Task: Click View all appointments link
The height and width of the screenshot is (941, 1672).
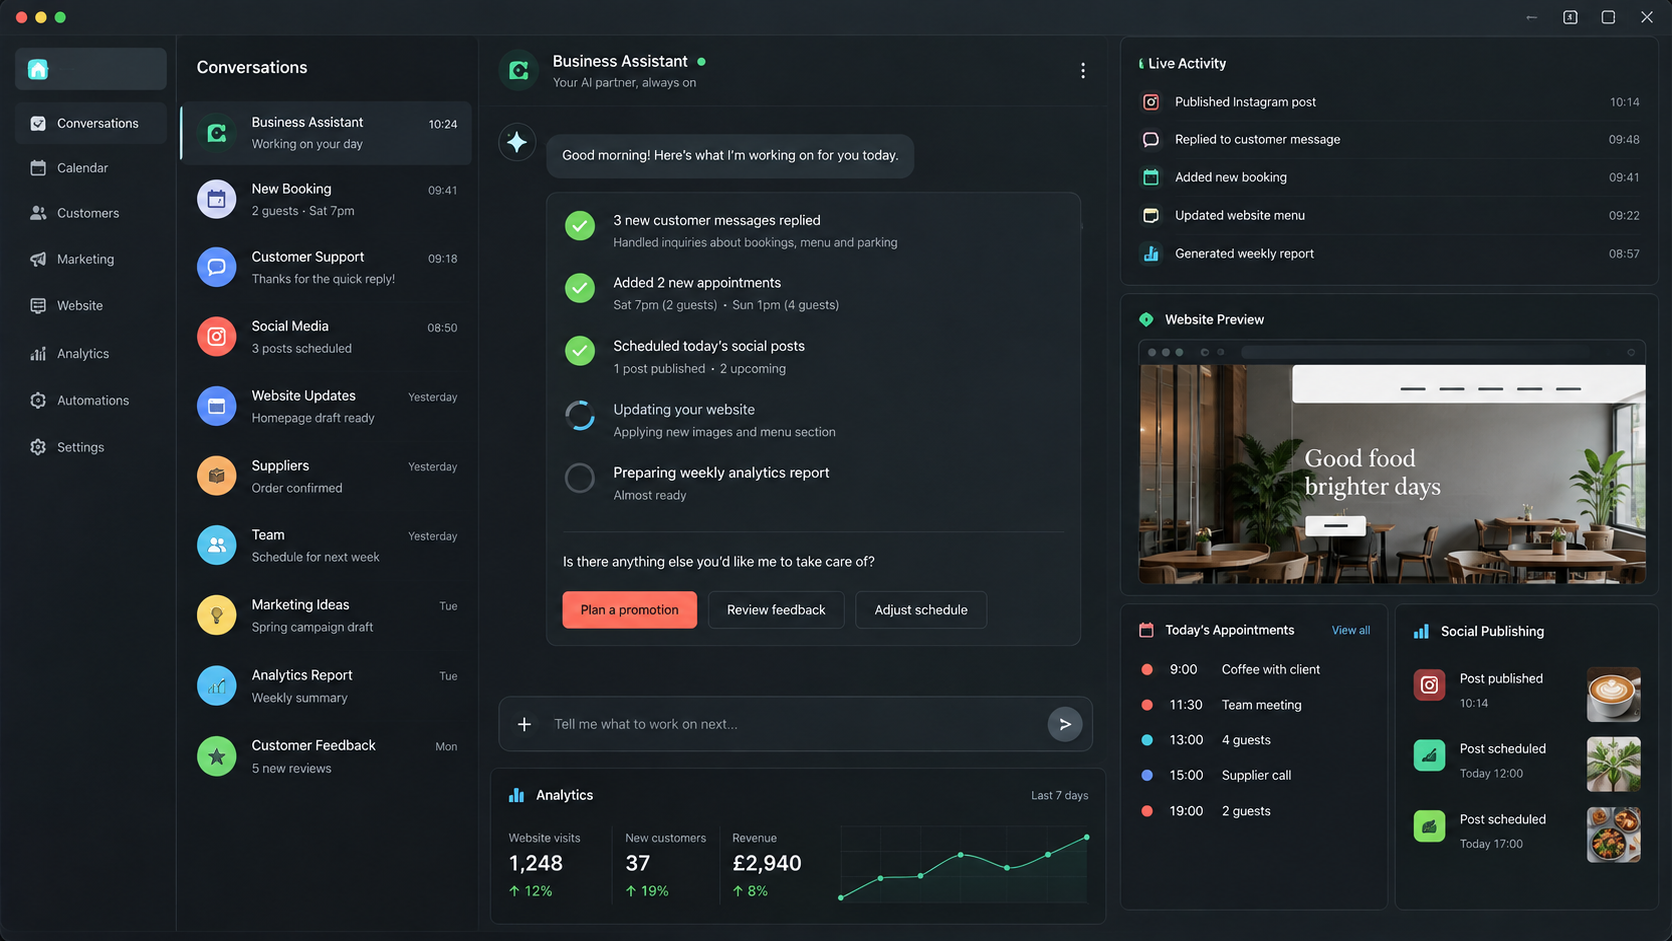Action: pyautogui.click(x=1350, y=630)
